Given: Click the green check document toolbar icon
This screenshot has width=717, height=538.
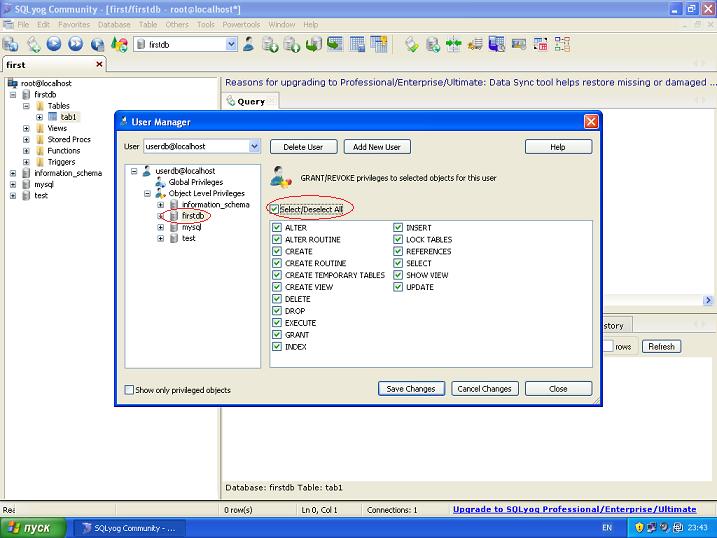Looking at the screenshot, I should (412, 44).
